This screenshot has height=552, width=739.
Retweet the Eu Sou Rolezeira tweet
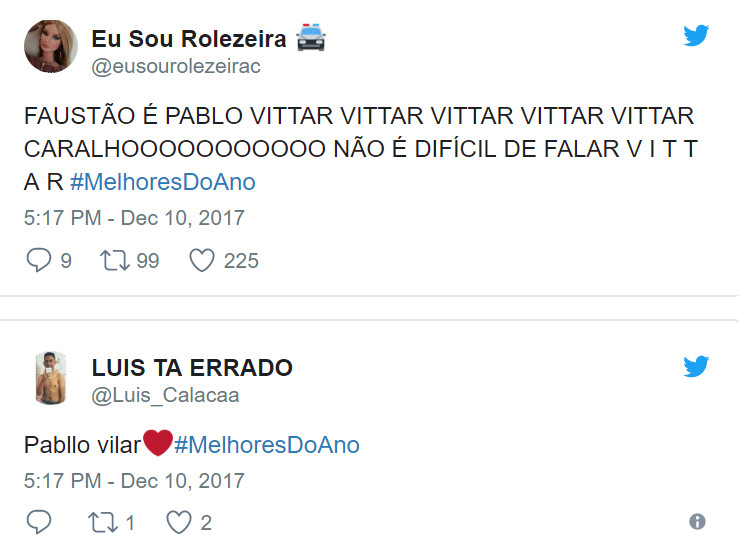tap(115, 260)
